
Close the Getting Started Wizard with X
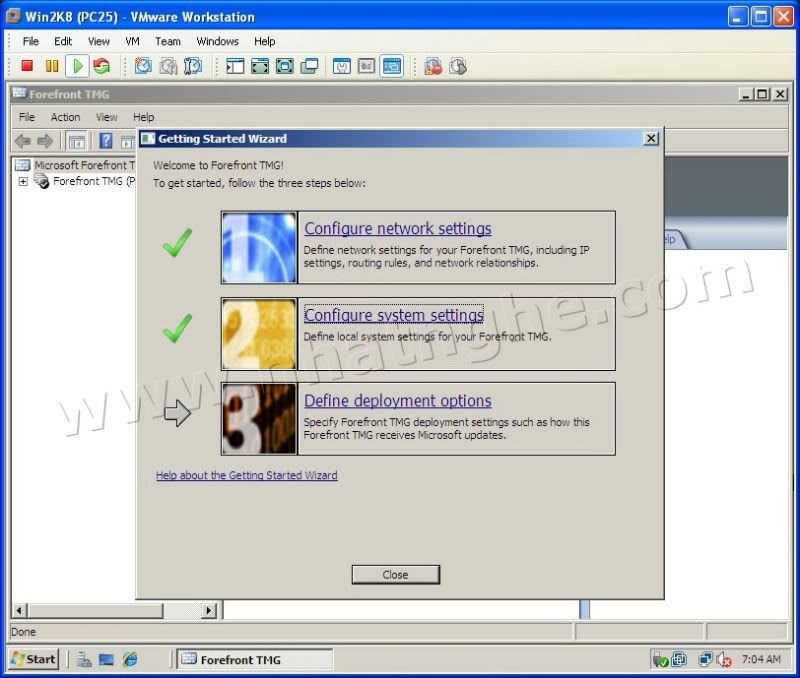pyautogui.click(x=651, y=139)
